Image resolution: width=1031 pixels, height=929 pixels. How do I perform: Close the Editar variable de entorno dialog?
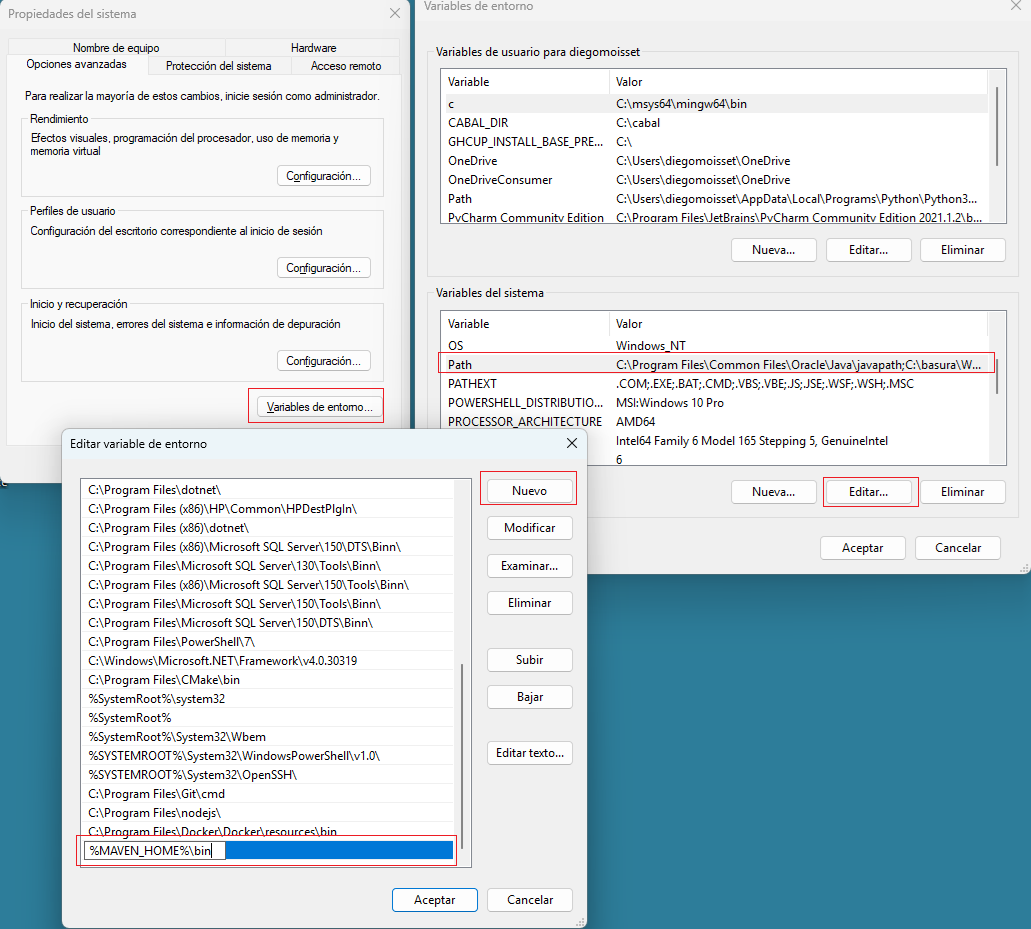[571, 443]
